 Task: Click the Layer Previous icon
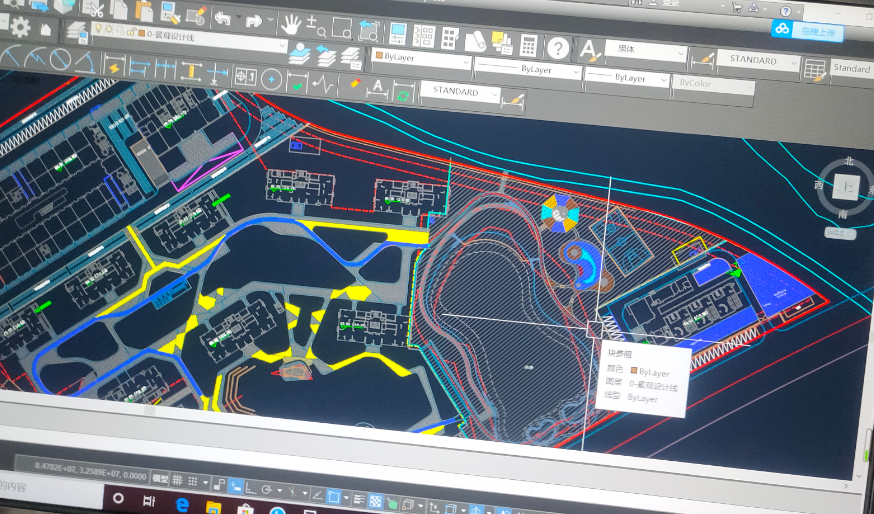tap(326, 55)
